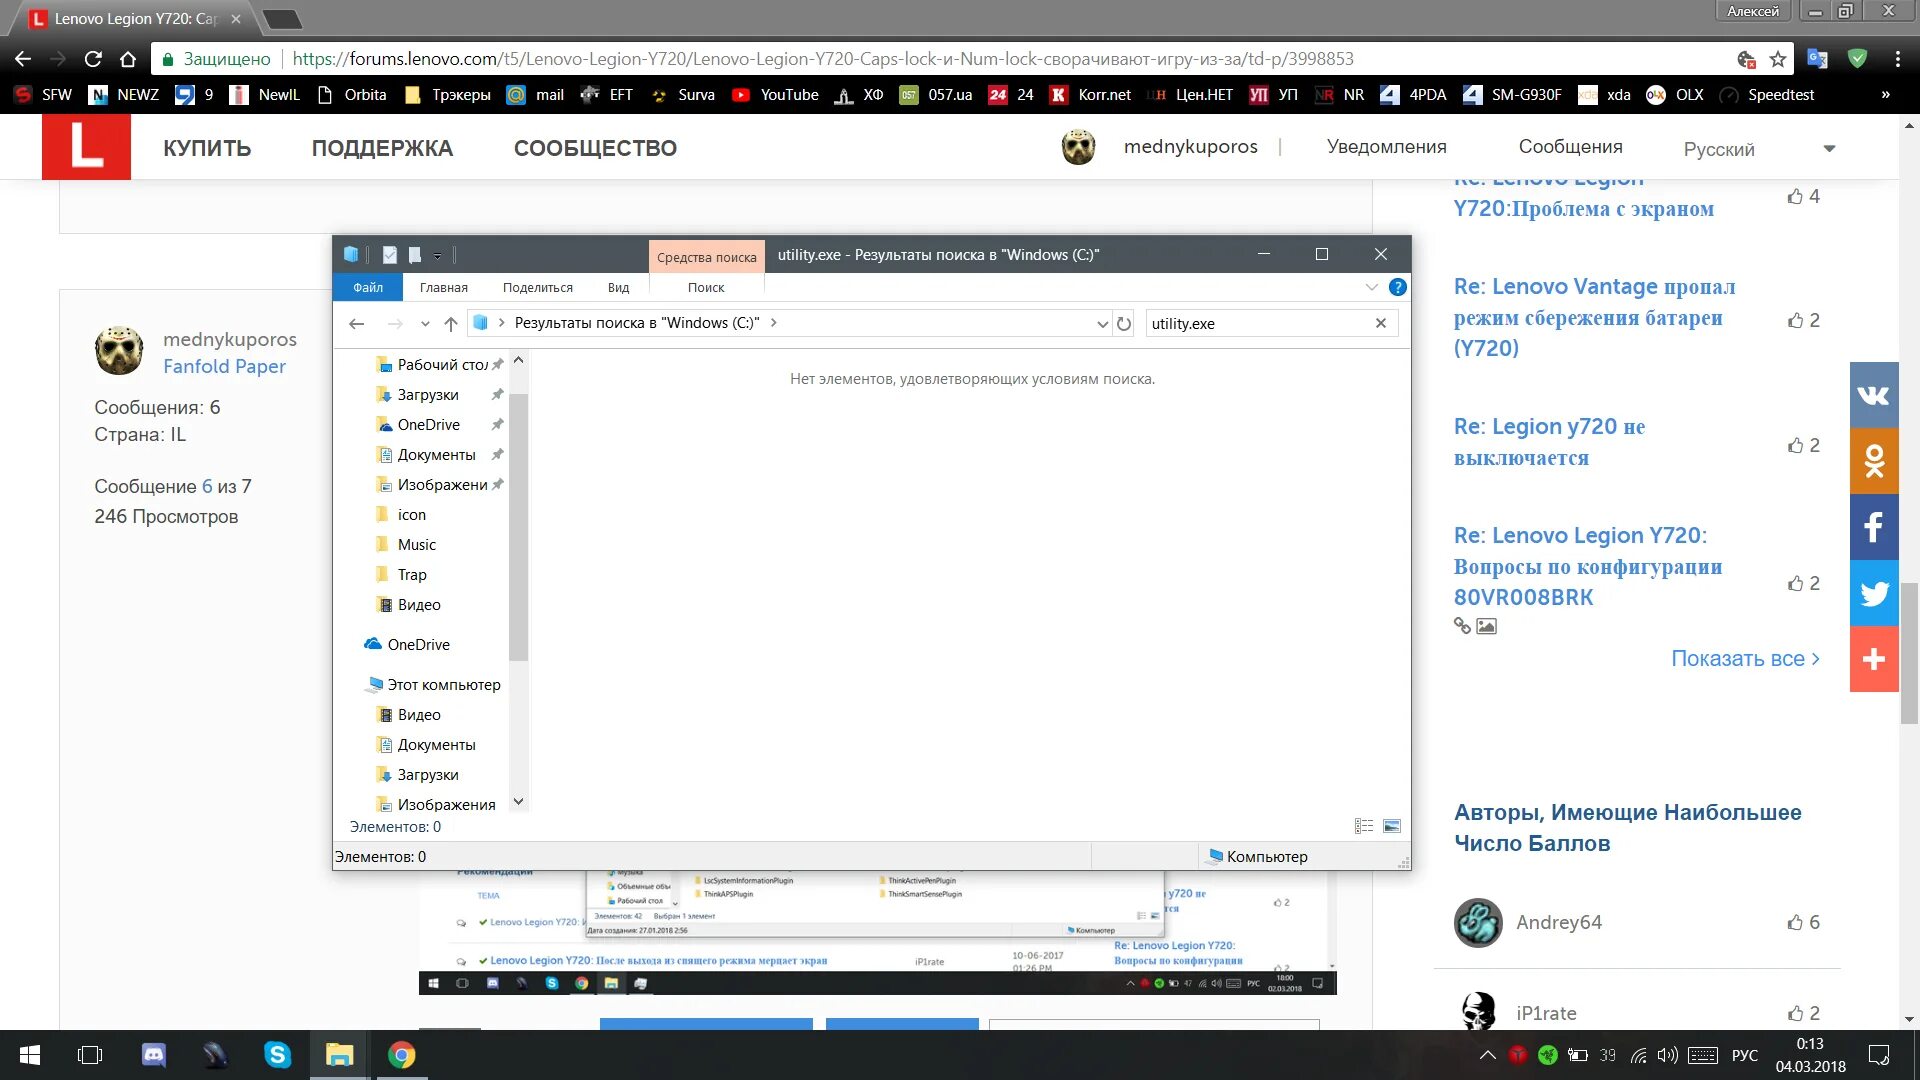Unpin Загрузки from quick access
This screenshot has height=1080, width=1920.
click(497, 395)
